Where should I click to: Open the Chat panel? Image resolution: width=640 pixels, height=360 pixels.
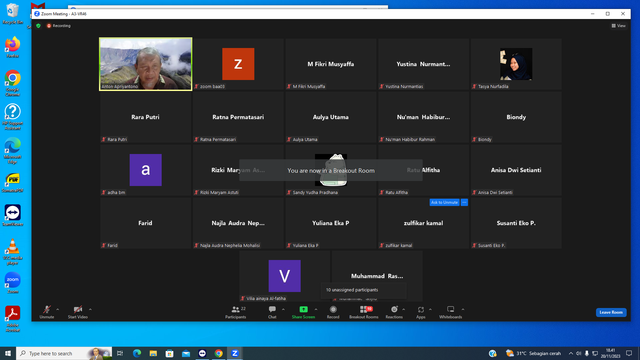[x=272, y=312]
